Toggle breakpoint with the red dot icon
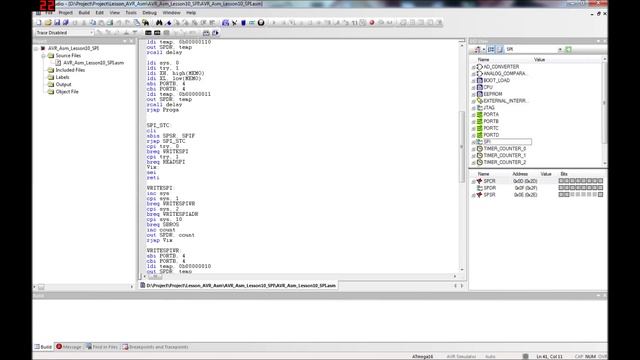This screenshot has width=640, height=360. (372, 23)
